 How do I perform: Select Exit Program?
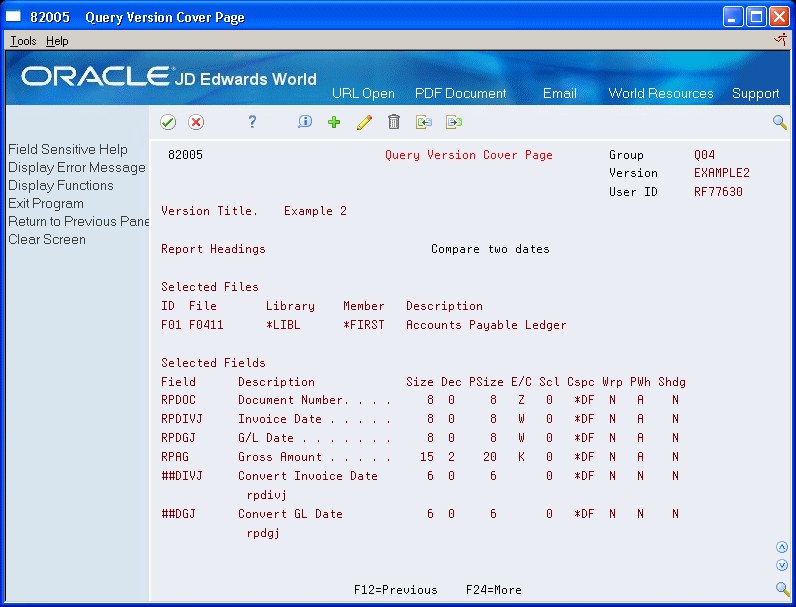(x=46, y=204)
